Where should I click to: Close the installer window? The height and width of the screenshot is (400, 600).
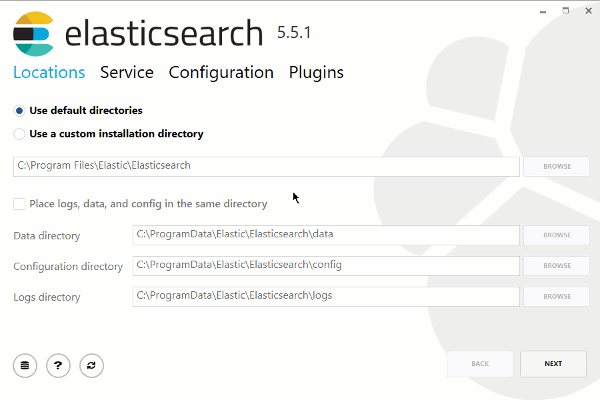pos(589,11)
